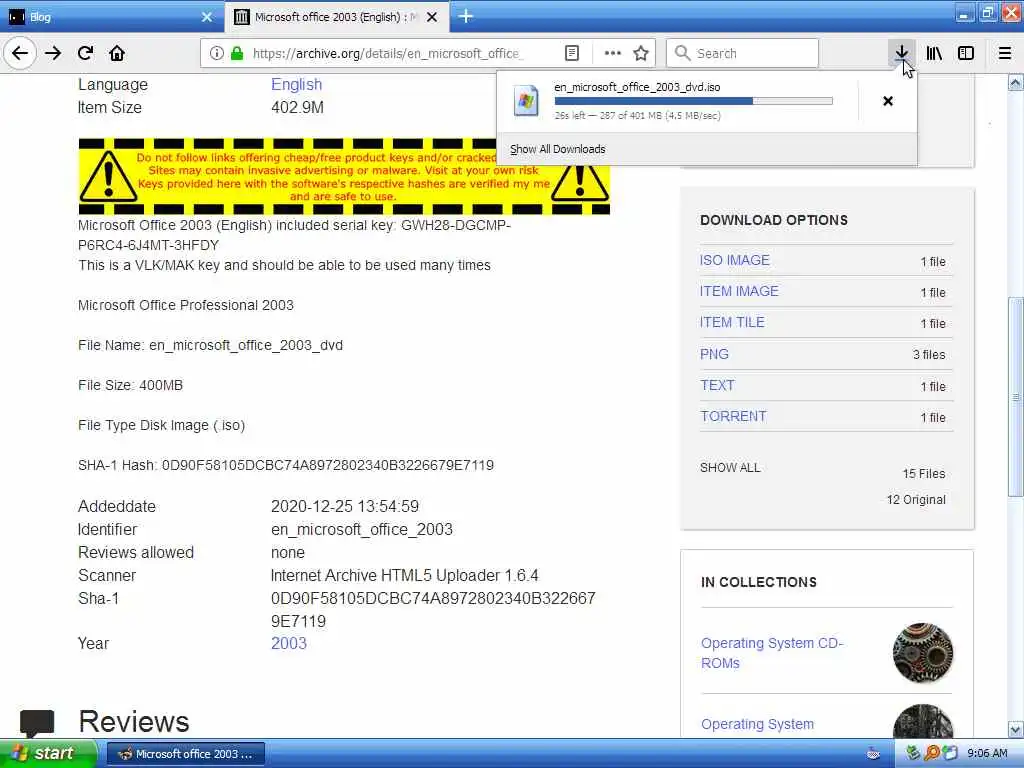Screen dimensions: 1024x768
Task: Click the Downloads arrow toolbar button
Action: (x=901, y=53)
